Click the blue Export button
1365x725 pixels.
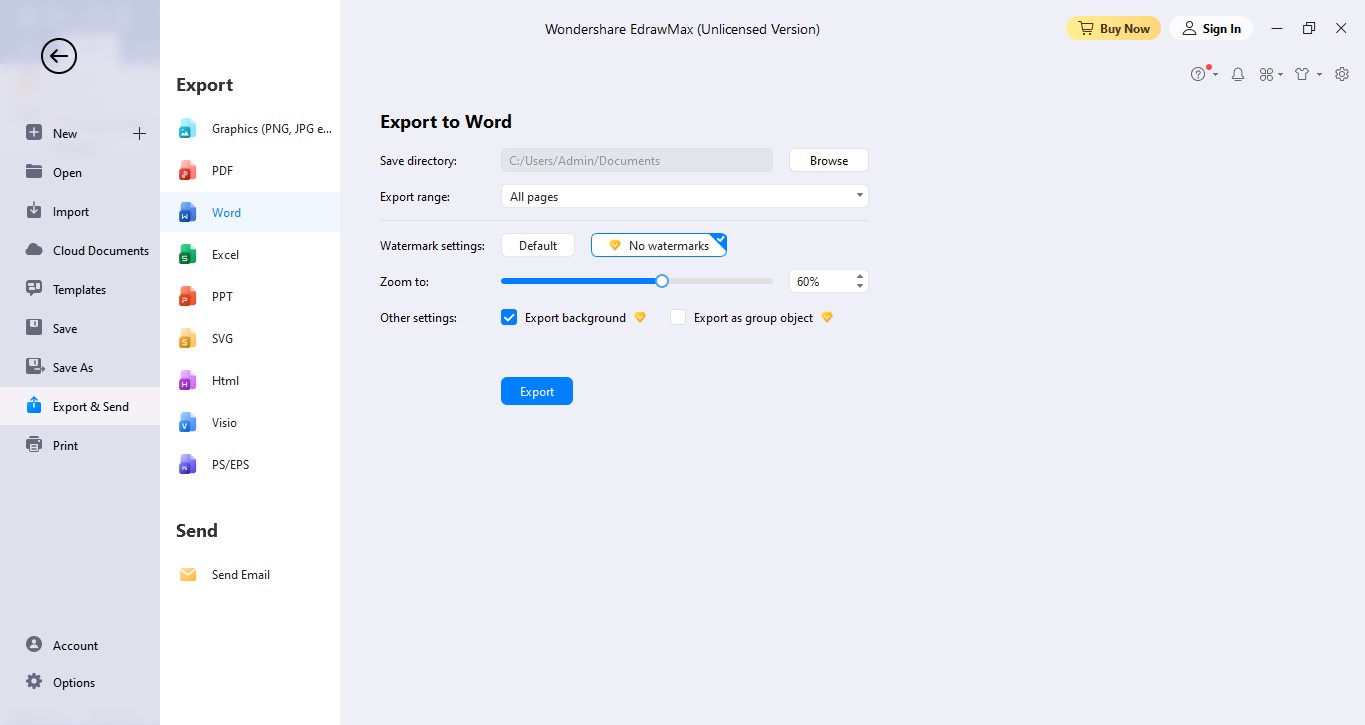(537, 391)
